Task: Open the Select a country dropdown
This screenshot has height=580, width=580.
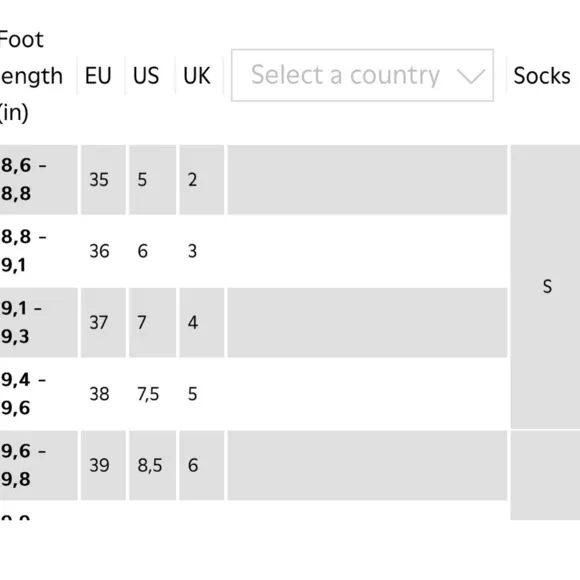Action: [362, 75]
